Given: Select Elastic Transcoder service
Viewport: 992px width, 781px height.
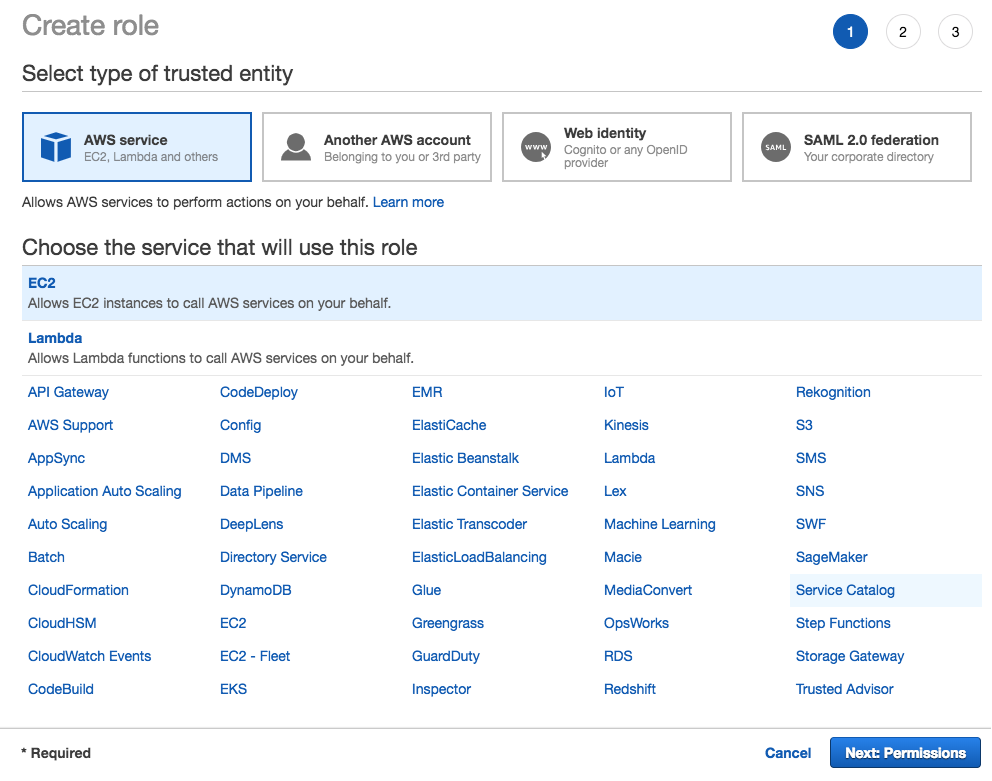Looking at the screenshot, I should pos(469,524).
